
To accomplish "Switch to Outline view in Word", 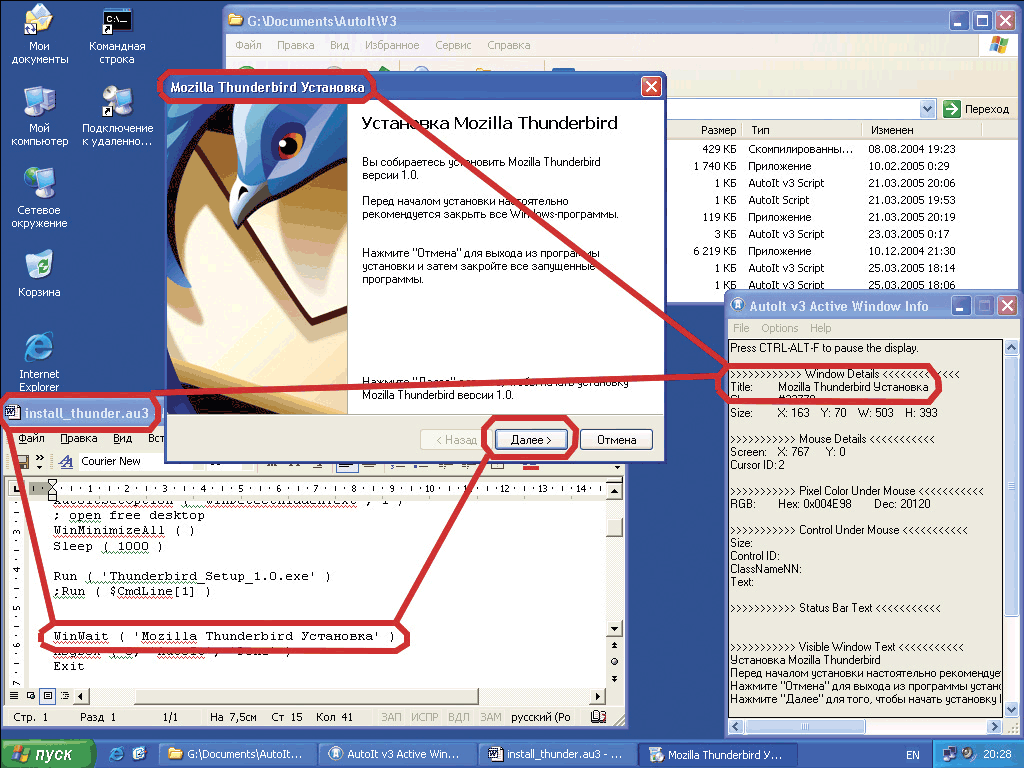I will [65, 696].
